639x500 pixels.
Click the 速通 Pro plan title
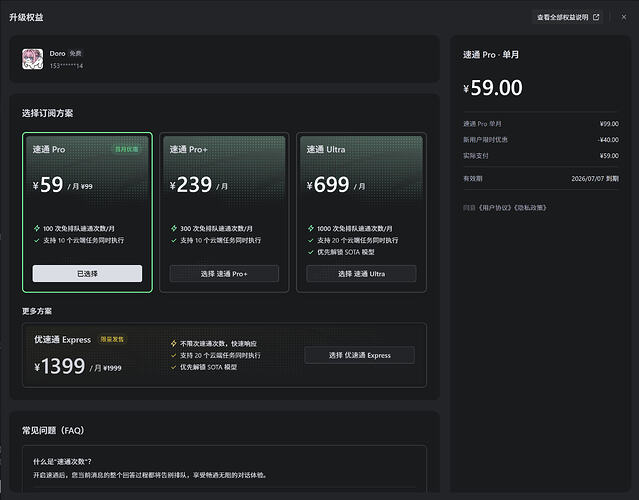click(49, 149)
